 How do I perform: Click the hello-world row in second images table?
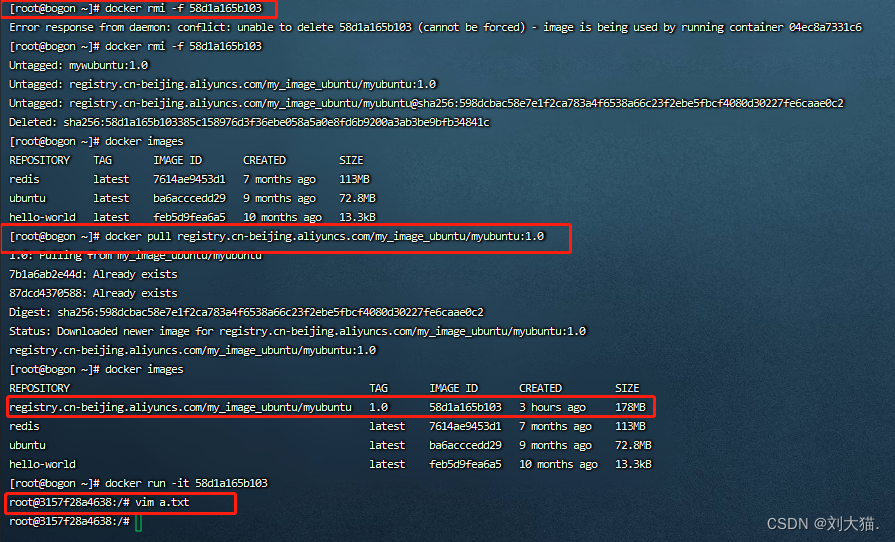(x=330, y=464)
